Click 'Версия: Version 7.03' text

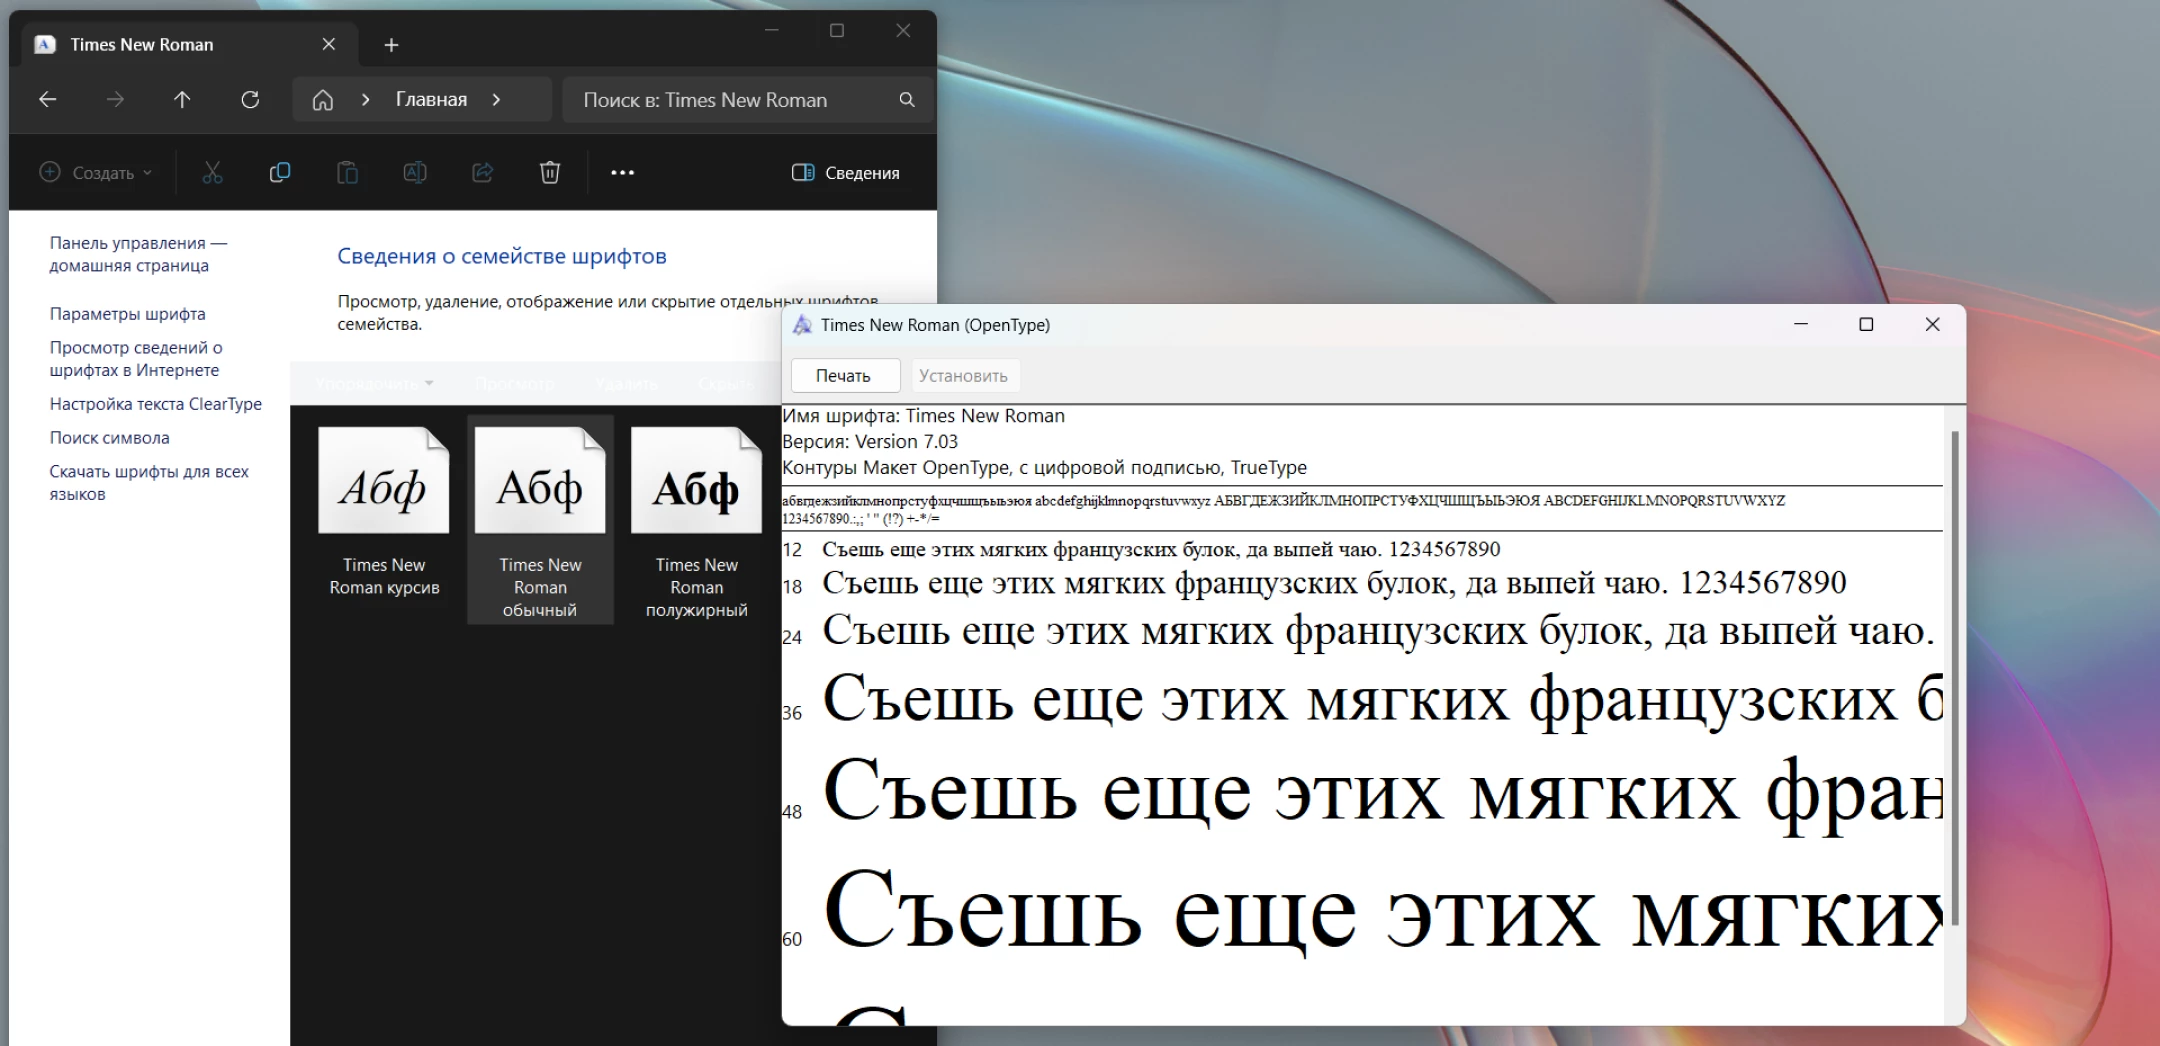(x=870, y=442)
